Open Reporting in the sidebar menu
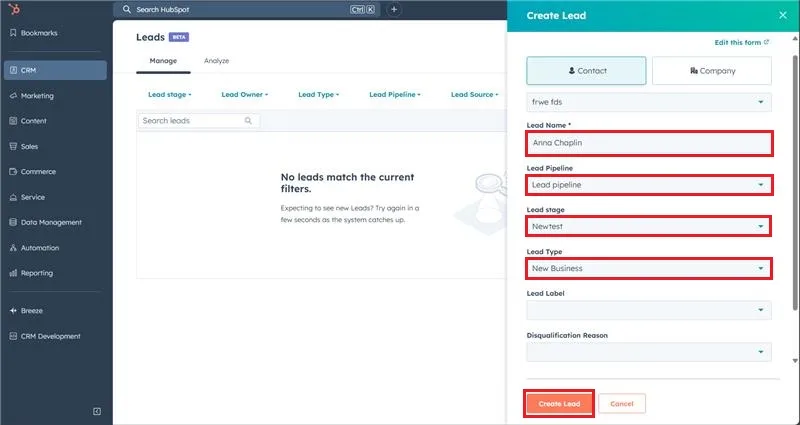Screen dimensions: 800x425 click(x=37, y=273)
